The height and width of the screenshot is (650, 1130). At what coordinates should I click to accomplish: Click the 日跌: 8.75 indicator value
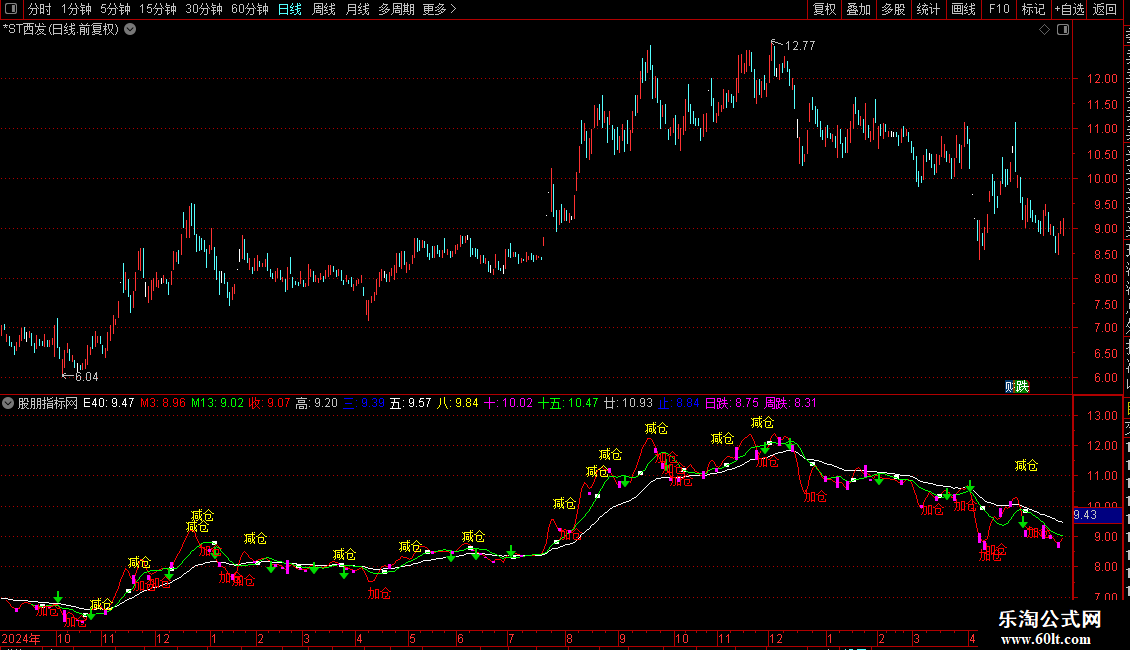731,403
